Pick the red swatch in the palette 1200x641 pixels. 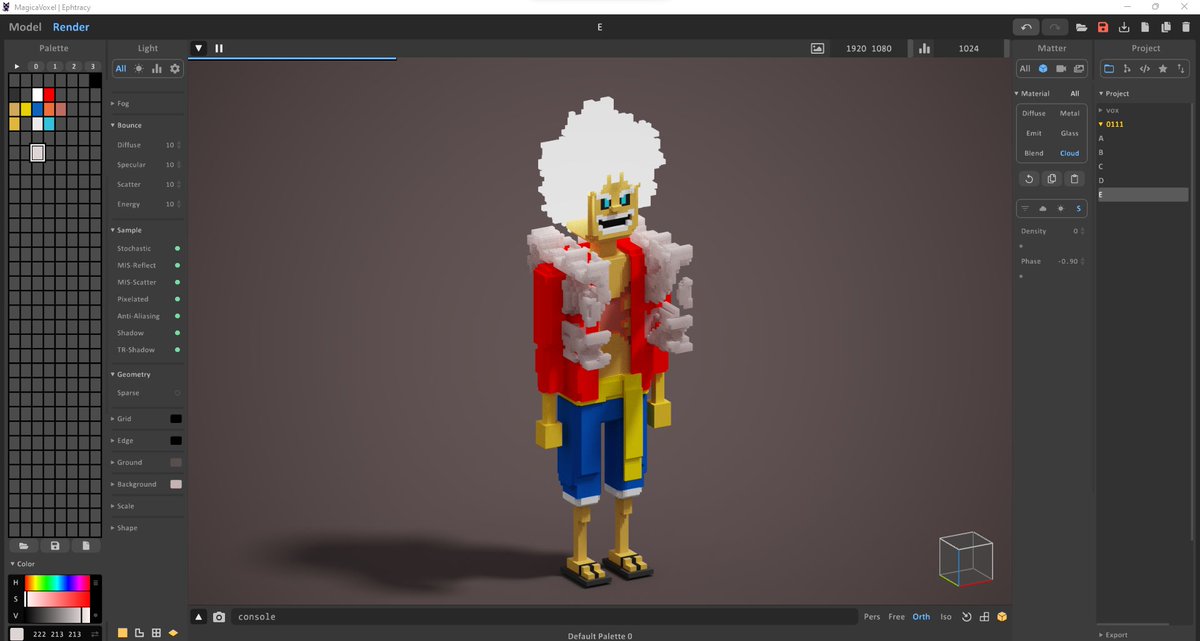pyautogui.click(x=49, y=94)
